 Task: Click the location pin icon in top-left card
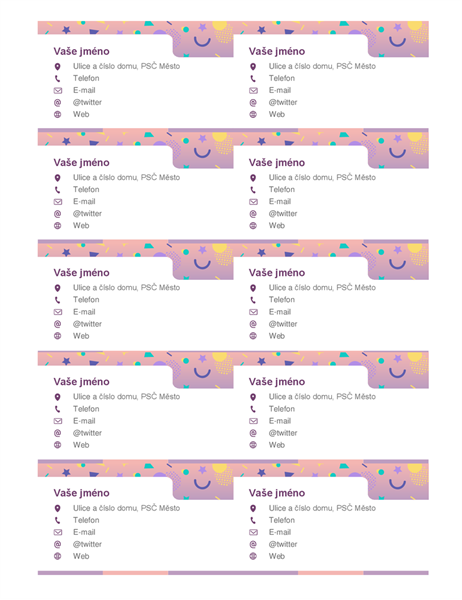click(x=57, y=67)
